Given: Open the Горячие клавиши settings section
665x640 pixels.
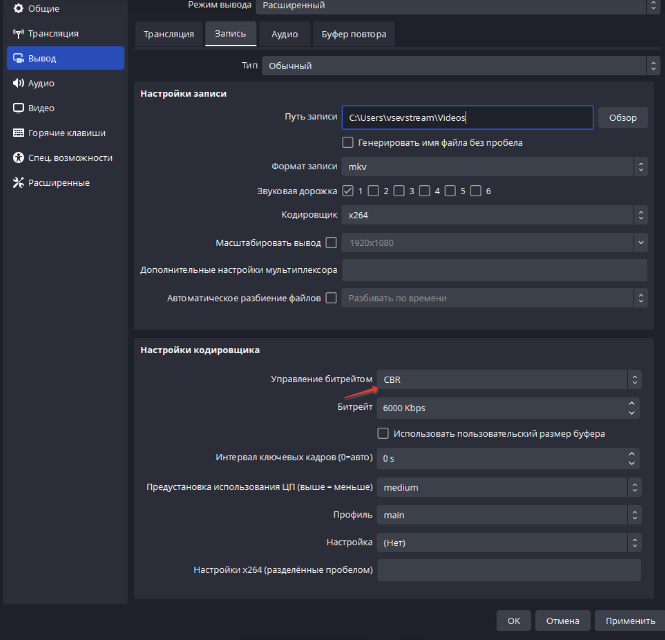Looking at the screenshot, I should tap(65, 133).
